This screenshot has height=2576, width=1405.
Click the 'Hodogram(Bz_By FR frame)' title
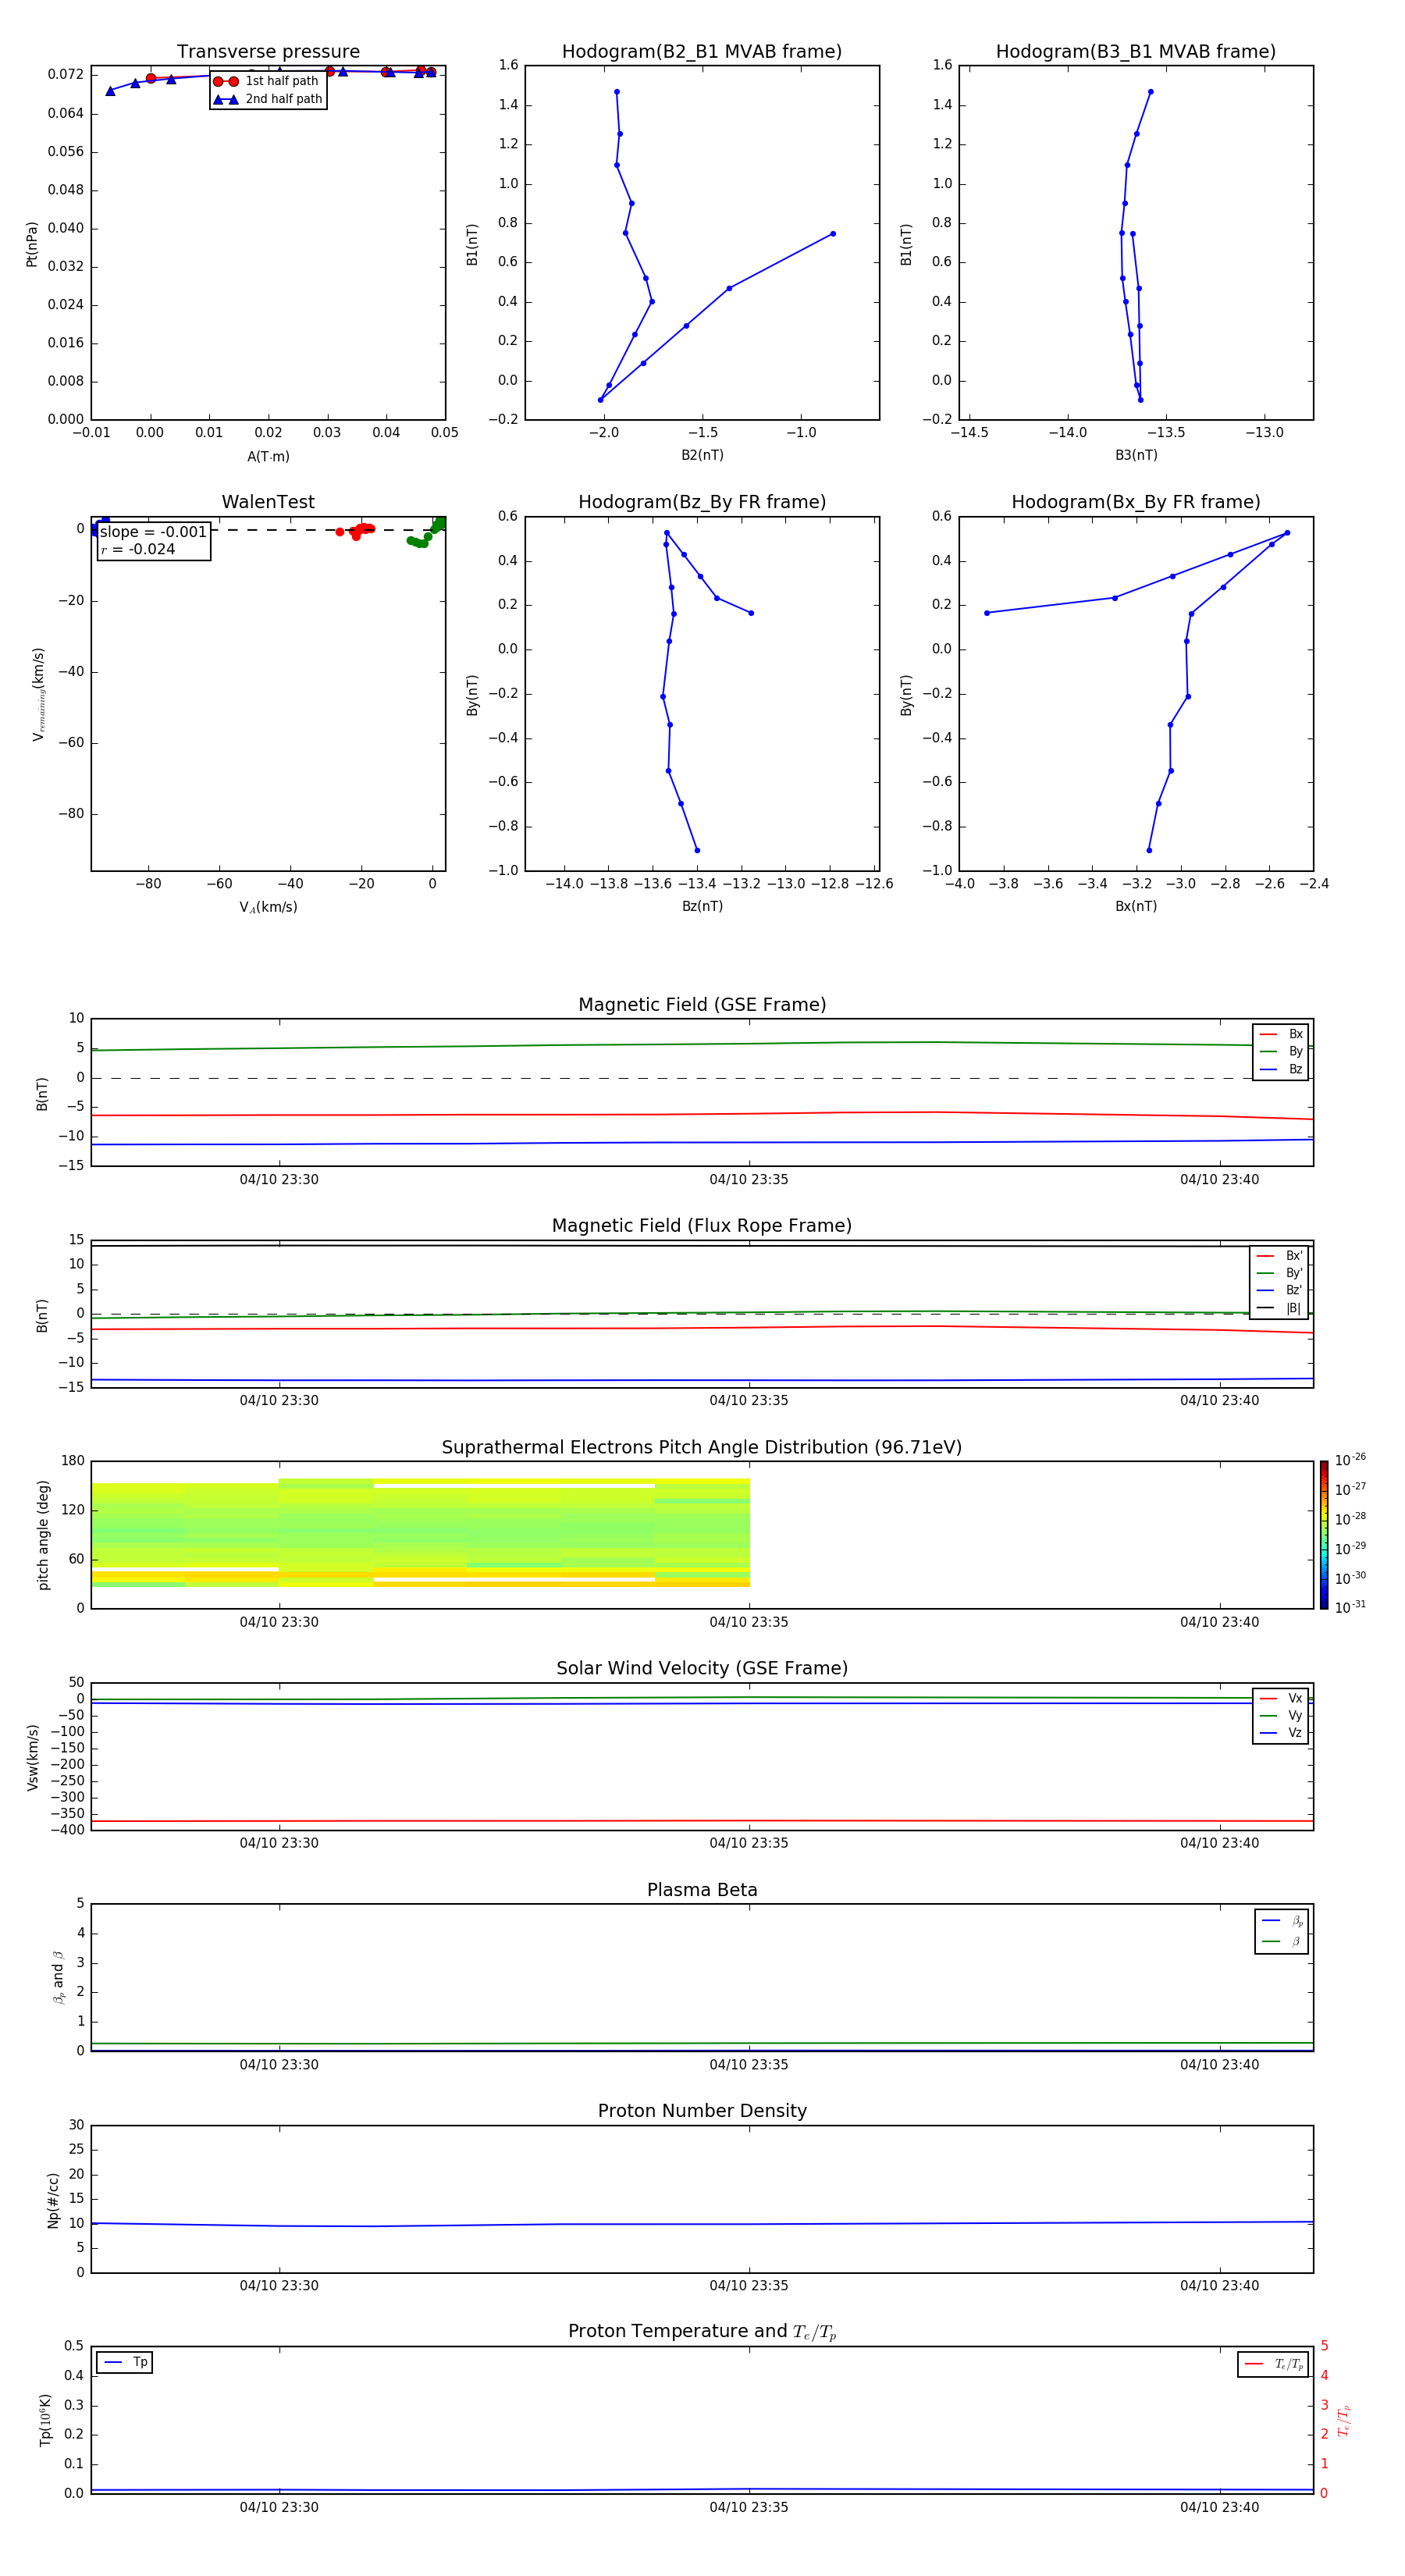(702, 502)
